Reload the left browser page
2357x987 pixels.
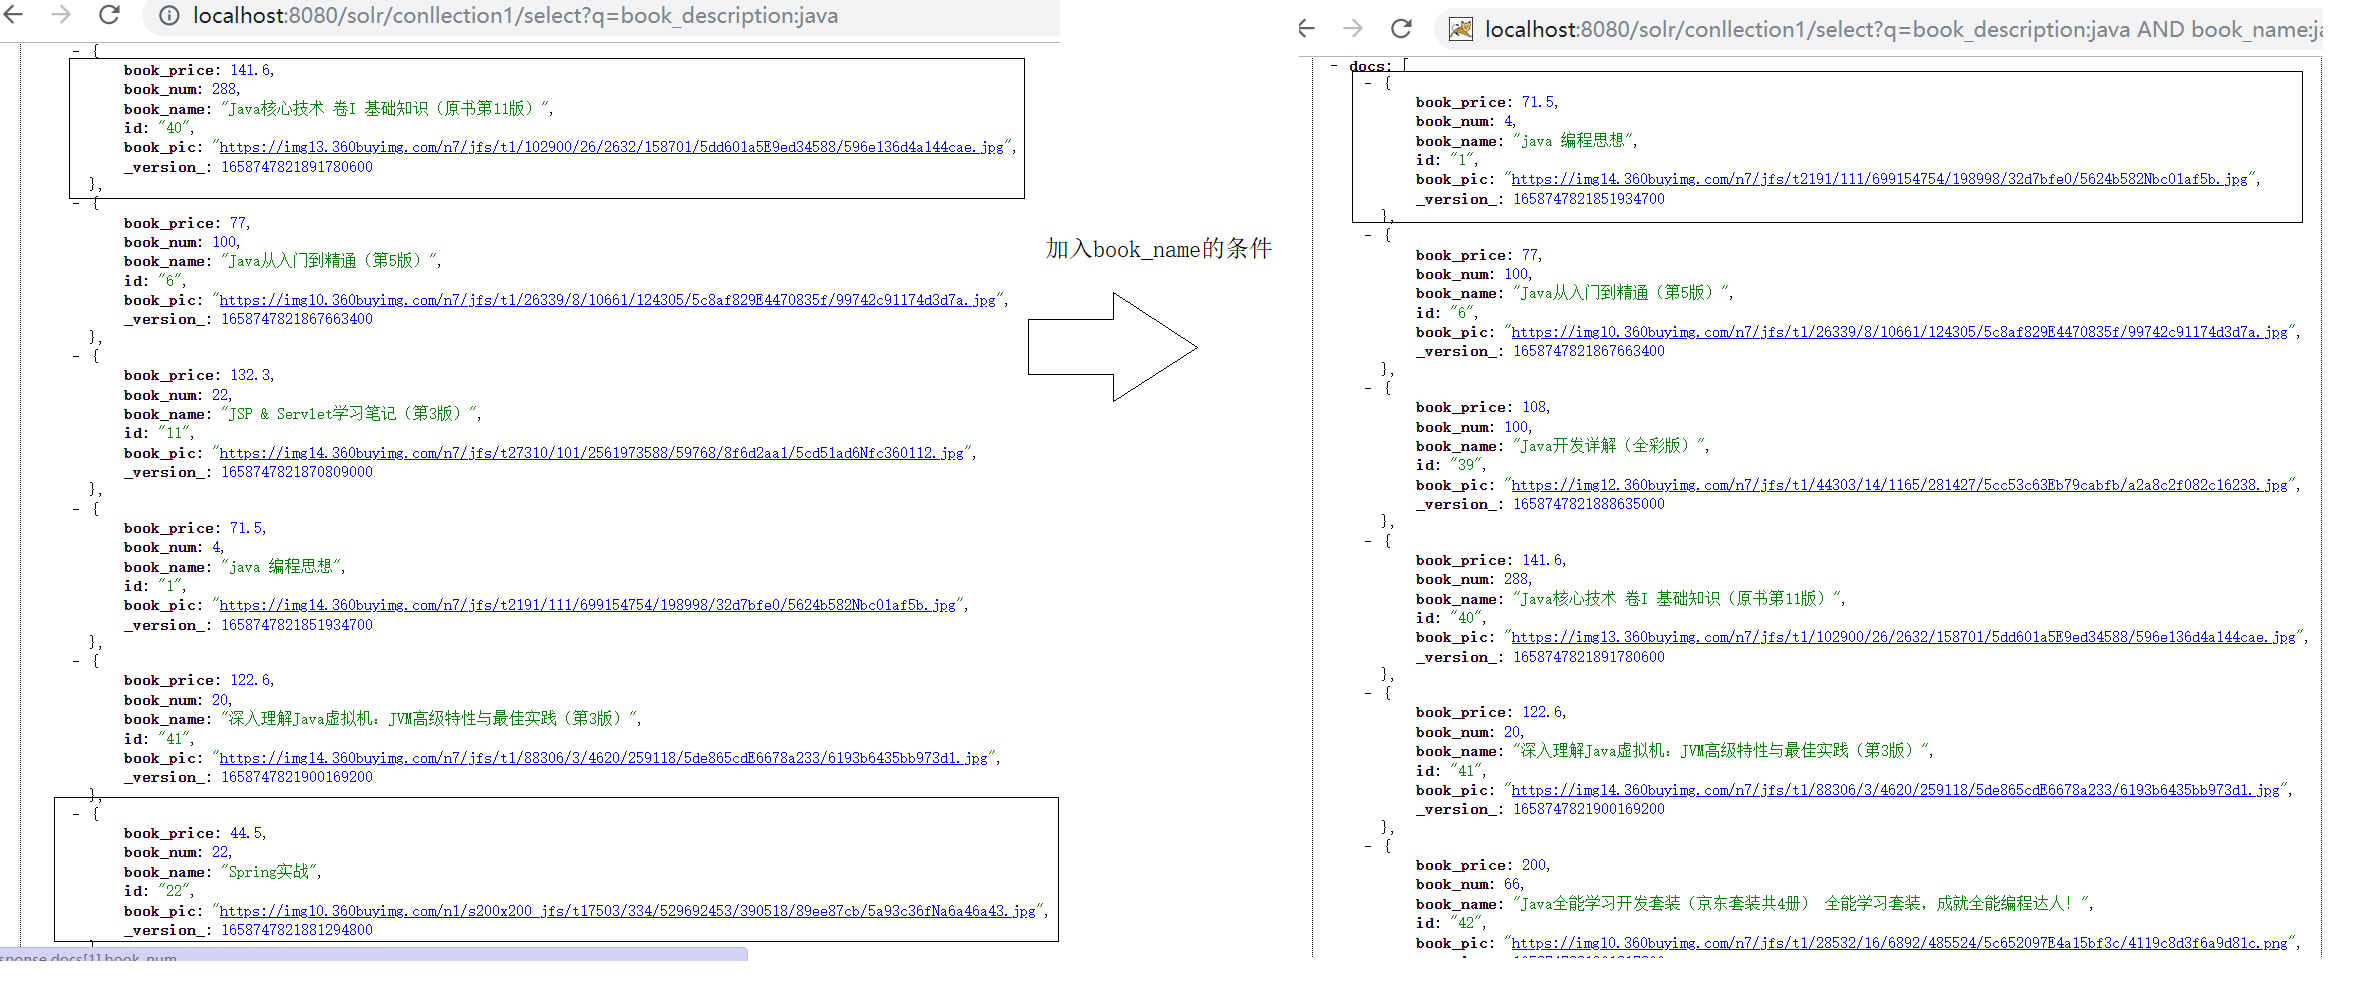pos(109,15)
